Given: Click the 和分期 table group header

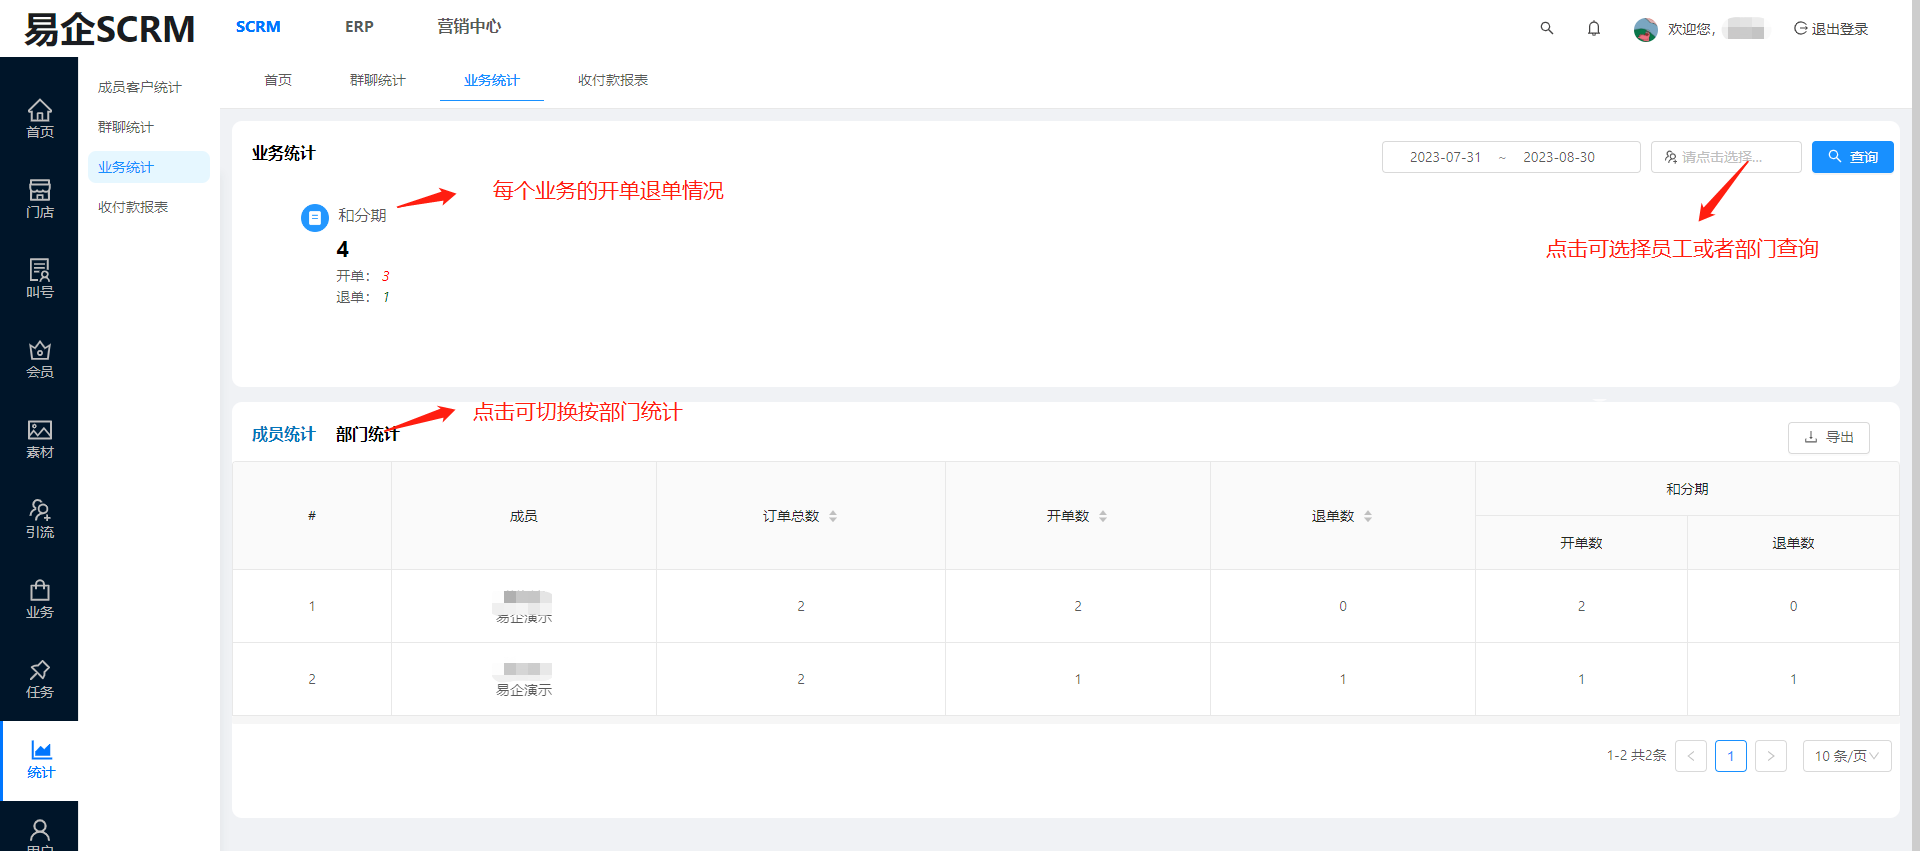Looking at the screenshot, I should [x=1687, y=489].
